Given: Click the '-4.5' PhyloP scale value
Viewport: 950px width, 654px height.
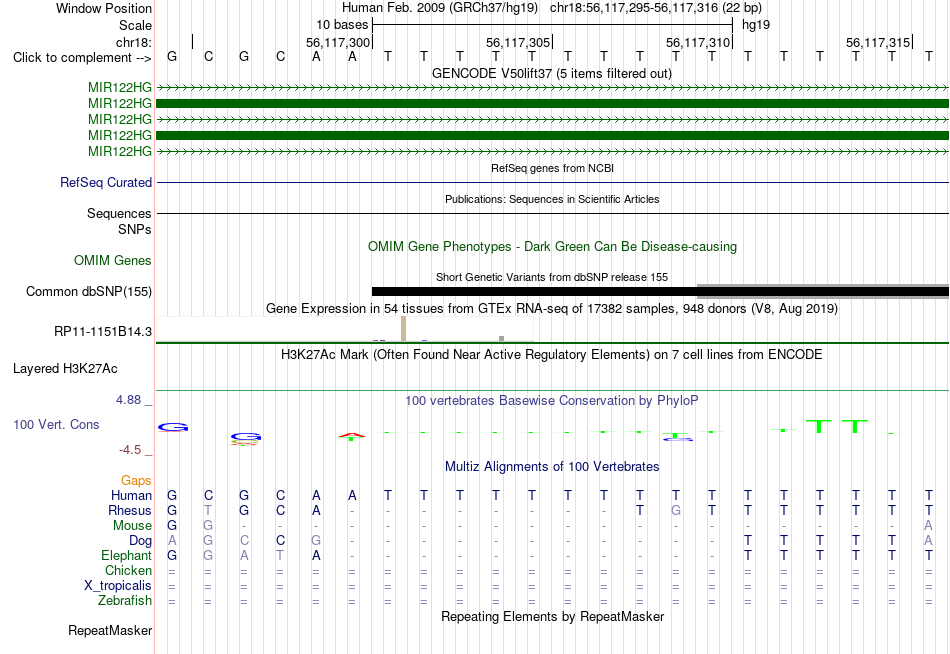Looking at the screenshot, I should point(130,450).
